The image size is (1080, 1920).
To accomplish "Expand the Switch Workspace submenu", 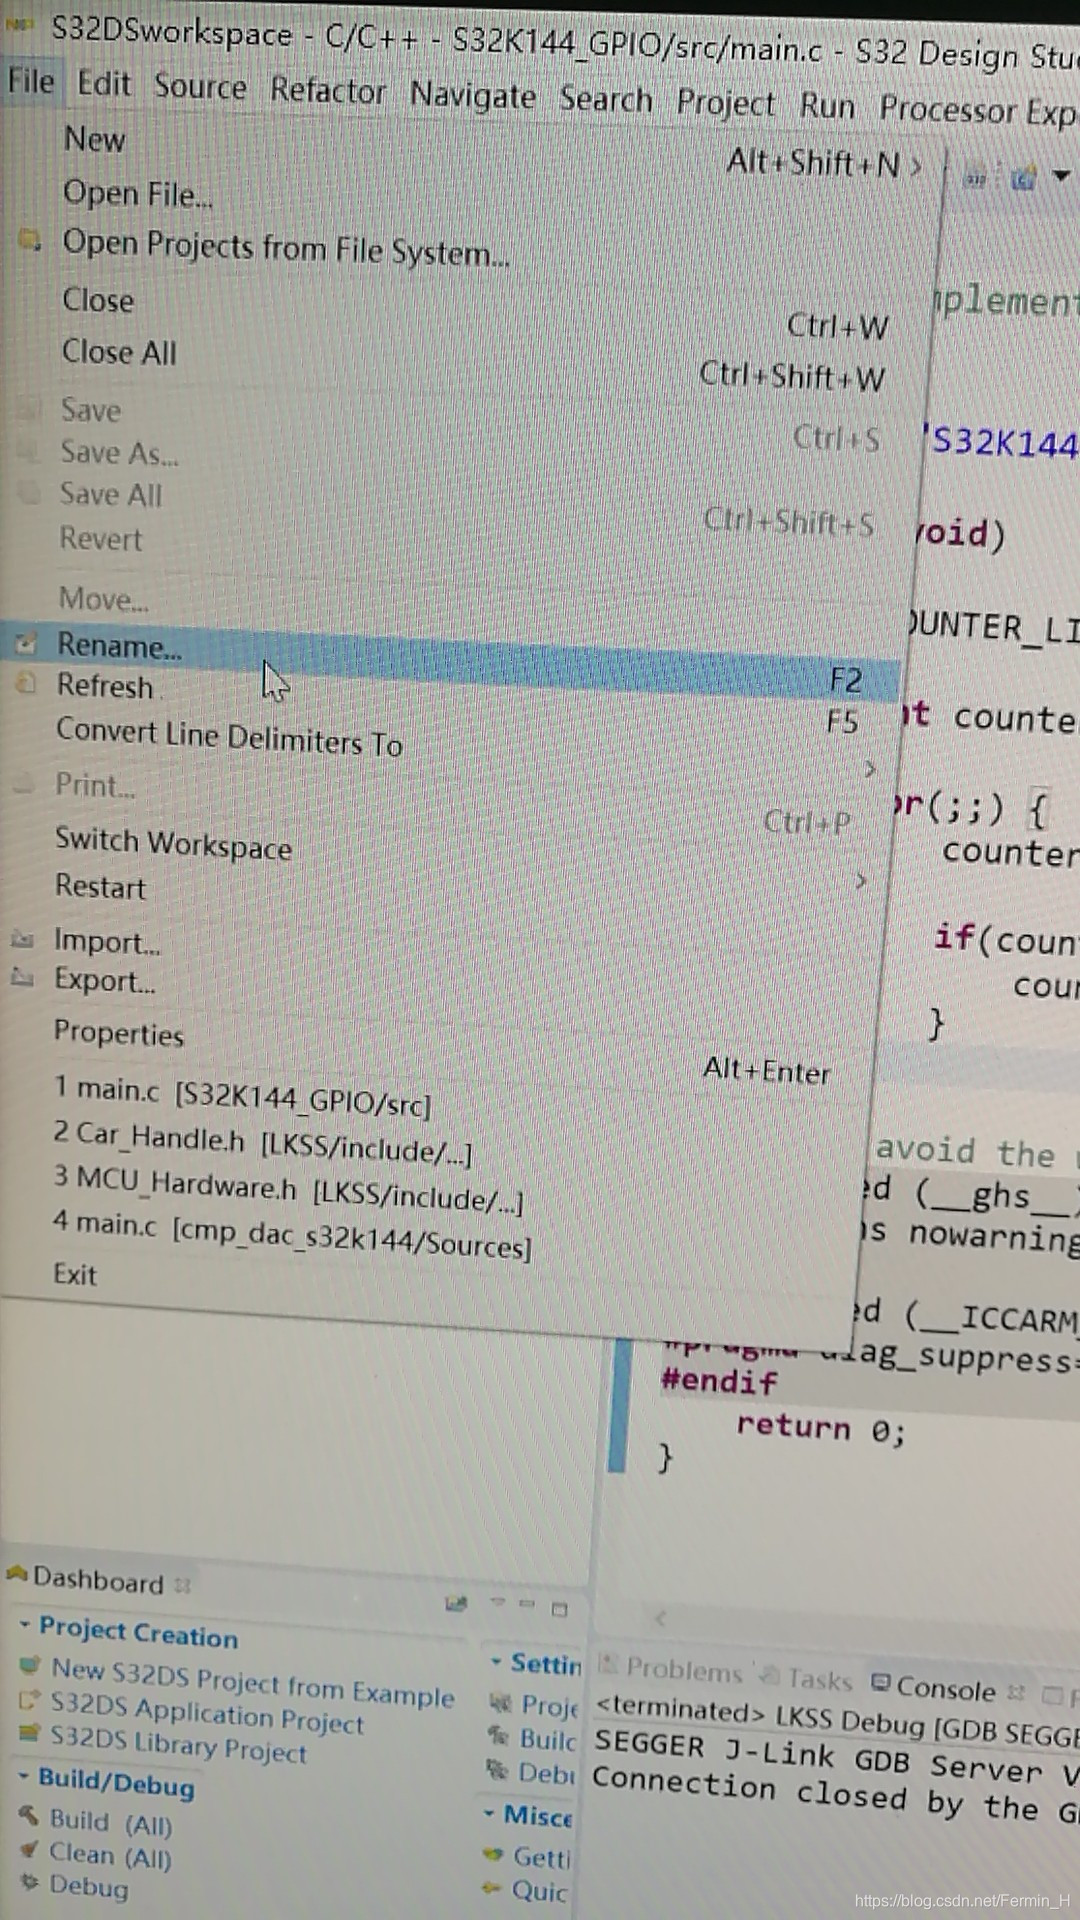I will point(861,881).
